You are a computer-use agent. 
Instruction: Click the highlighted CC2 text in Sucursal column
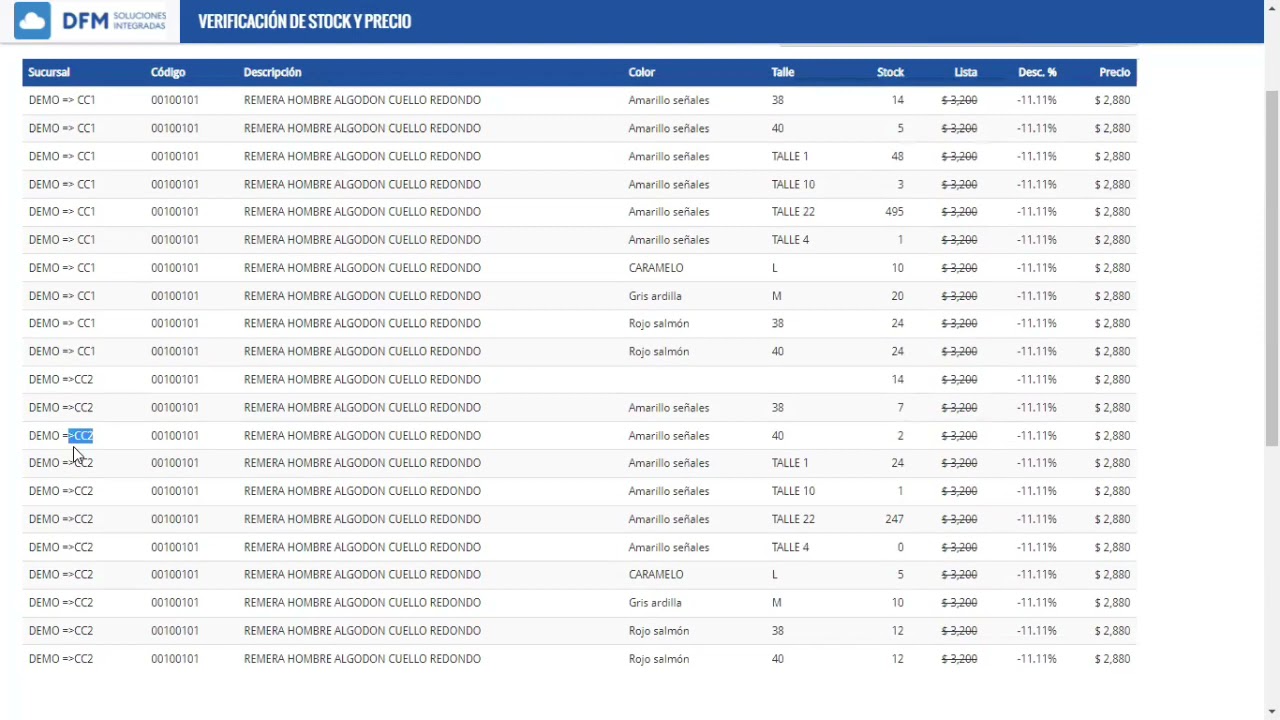tap(81, 435)
